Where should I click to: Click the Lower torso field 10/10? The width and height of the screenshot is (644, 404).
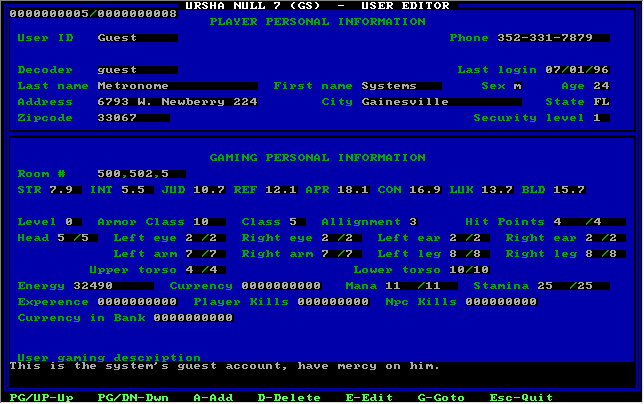pyautogui.click(x=469, y=270)
